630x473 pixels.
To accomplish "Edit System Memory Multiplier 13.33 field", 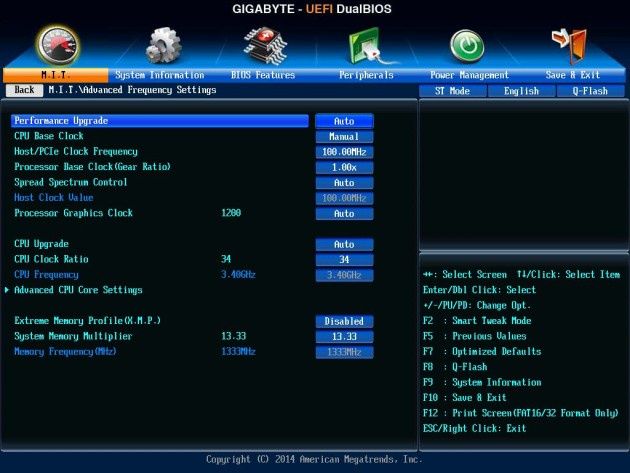I will pyautogui.click(x=344, y=337).
